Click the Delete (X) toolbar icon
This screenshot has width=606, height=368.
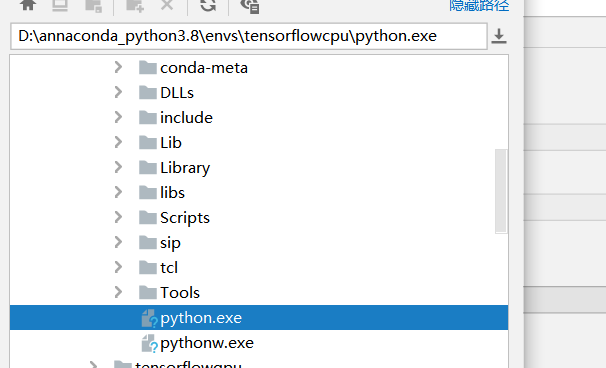point(167,5)
